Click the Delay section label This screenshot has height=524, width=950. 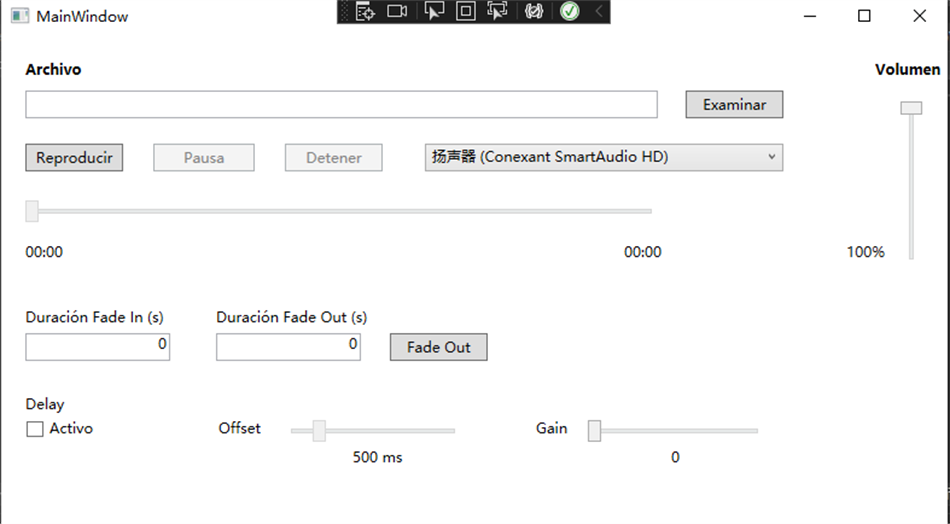pyautogui.click(x=45, y=404)
